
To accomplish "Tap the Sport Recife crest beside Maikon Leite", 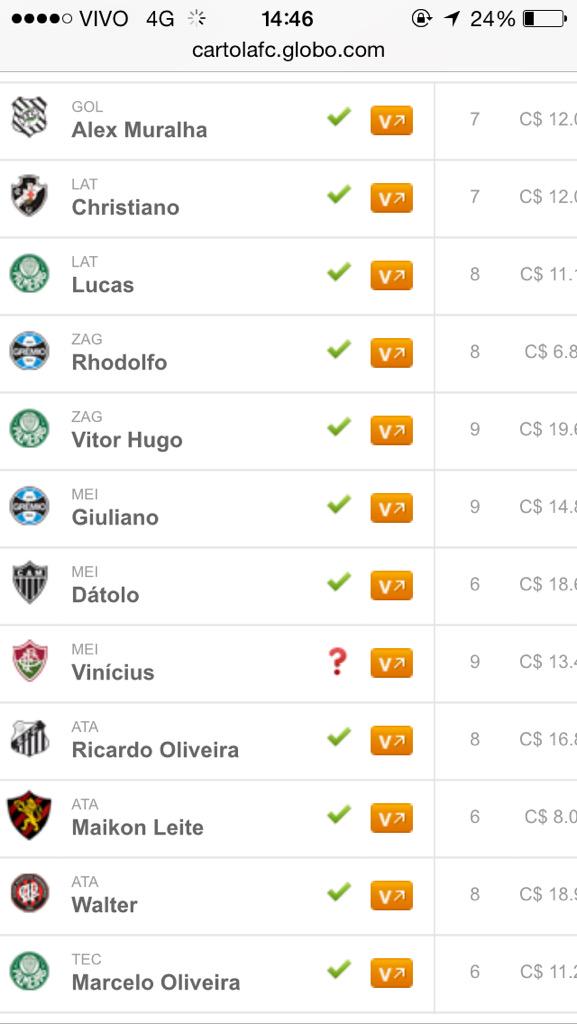I will [x=29, y=815].
